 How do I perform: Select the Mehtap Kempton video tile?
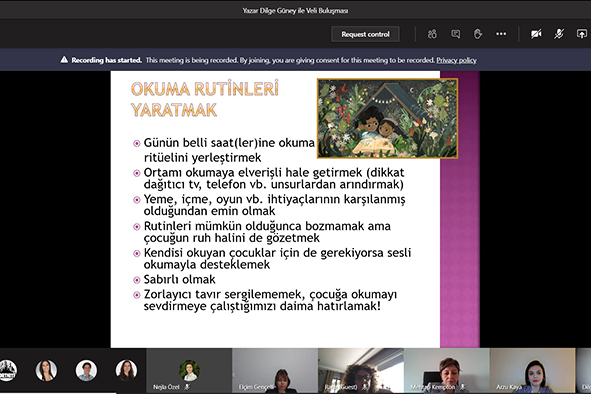[447, 371]
